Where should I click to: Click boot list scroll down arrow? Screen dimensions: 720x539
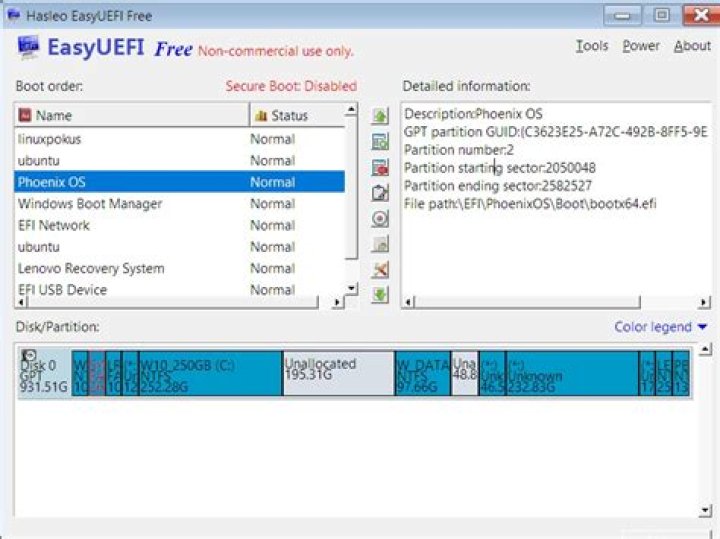click(351, 288)
